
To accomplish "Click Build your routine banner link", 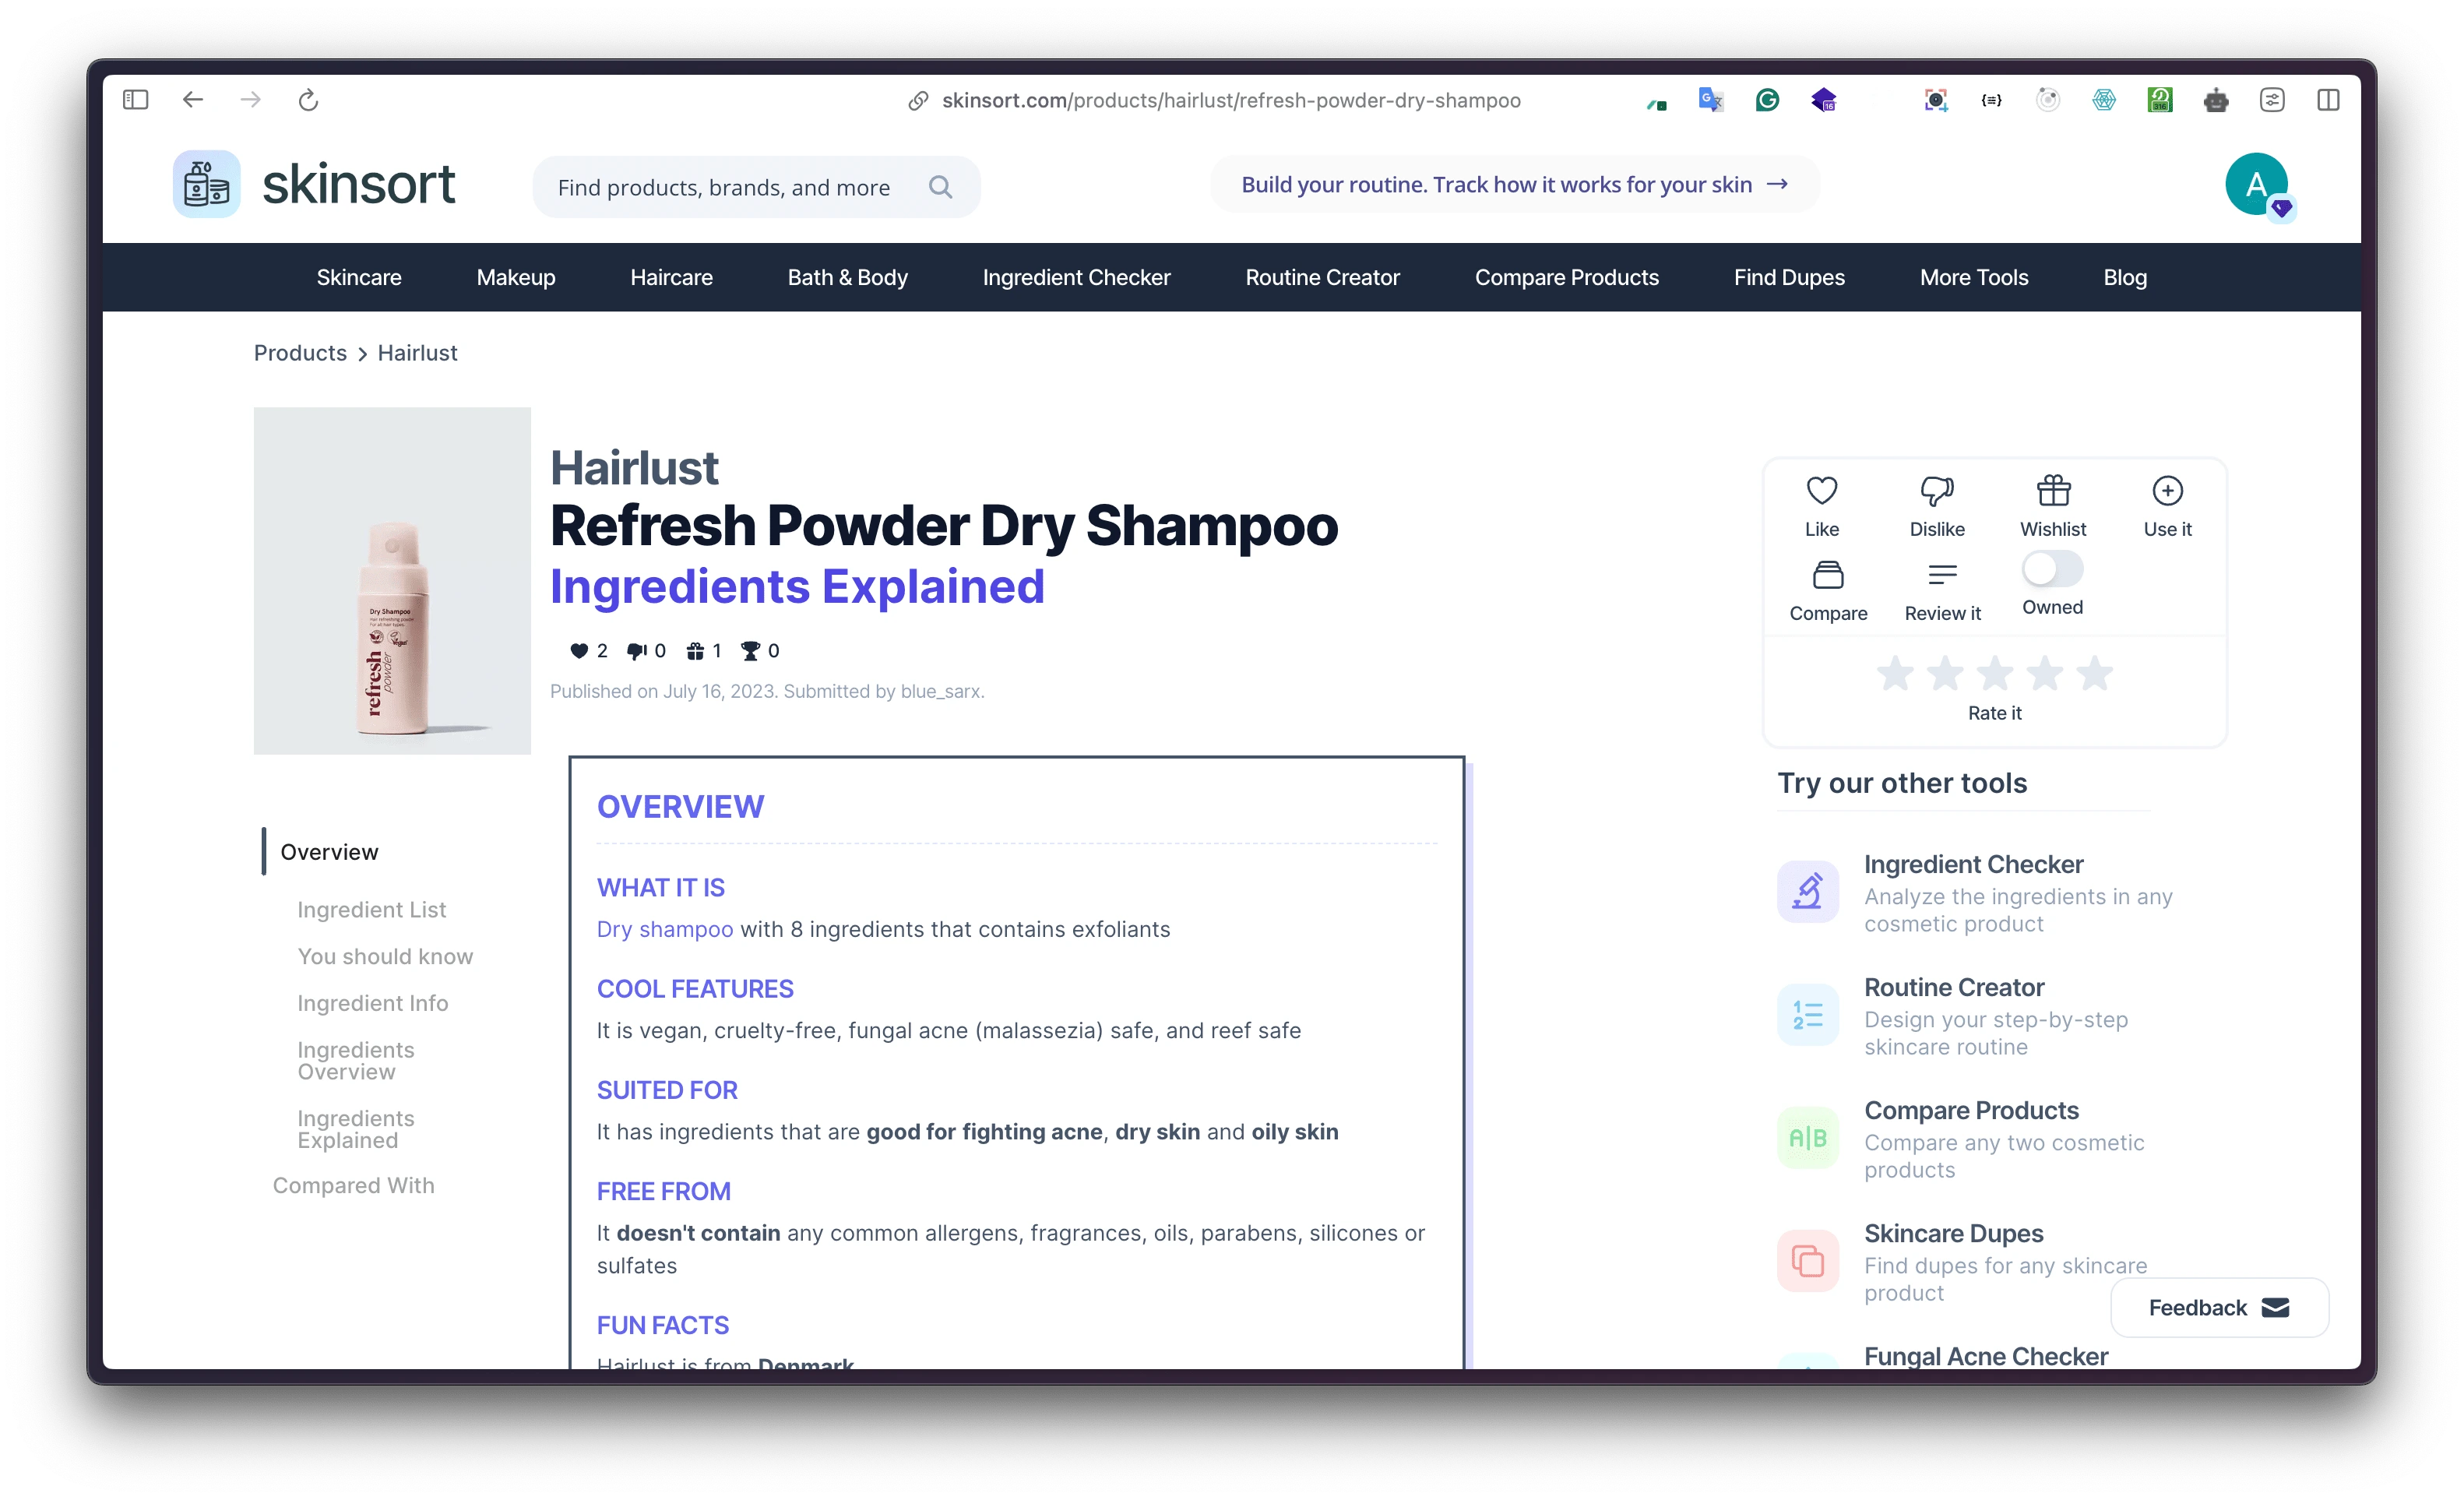I will click(x=1514, y=184).
